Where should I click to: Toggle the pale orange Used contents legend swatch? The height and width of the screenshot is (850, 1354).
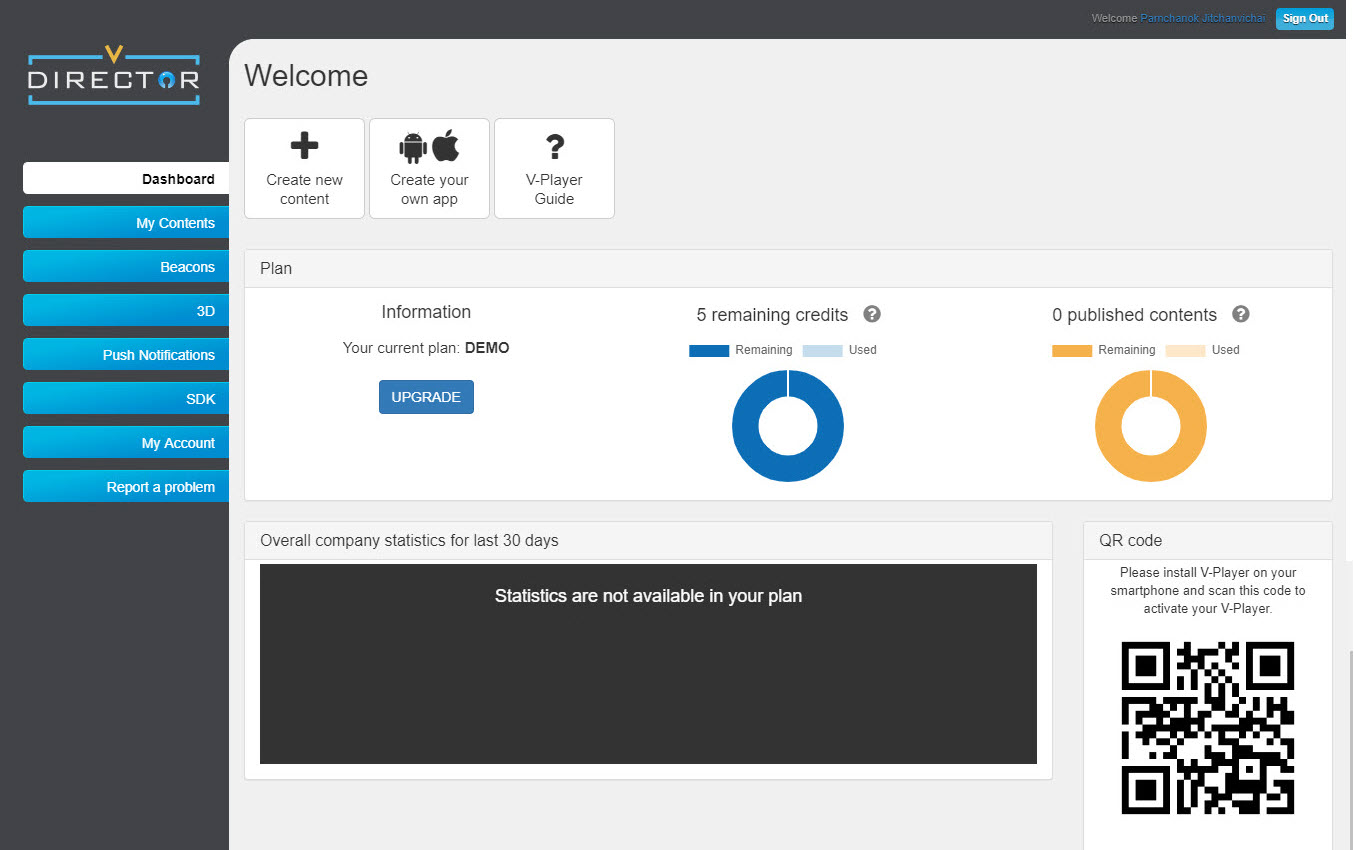coord(1185,350)
